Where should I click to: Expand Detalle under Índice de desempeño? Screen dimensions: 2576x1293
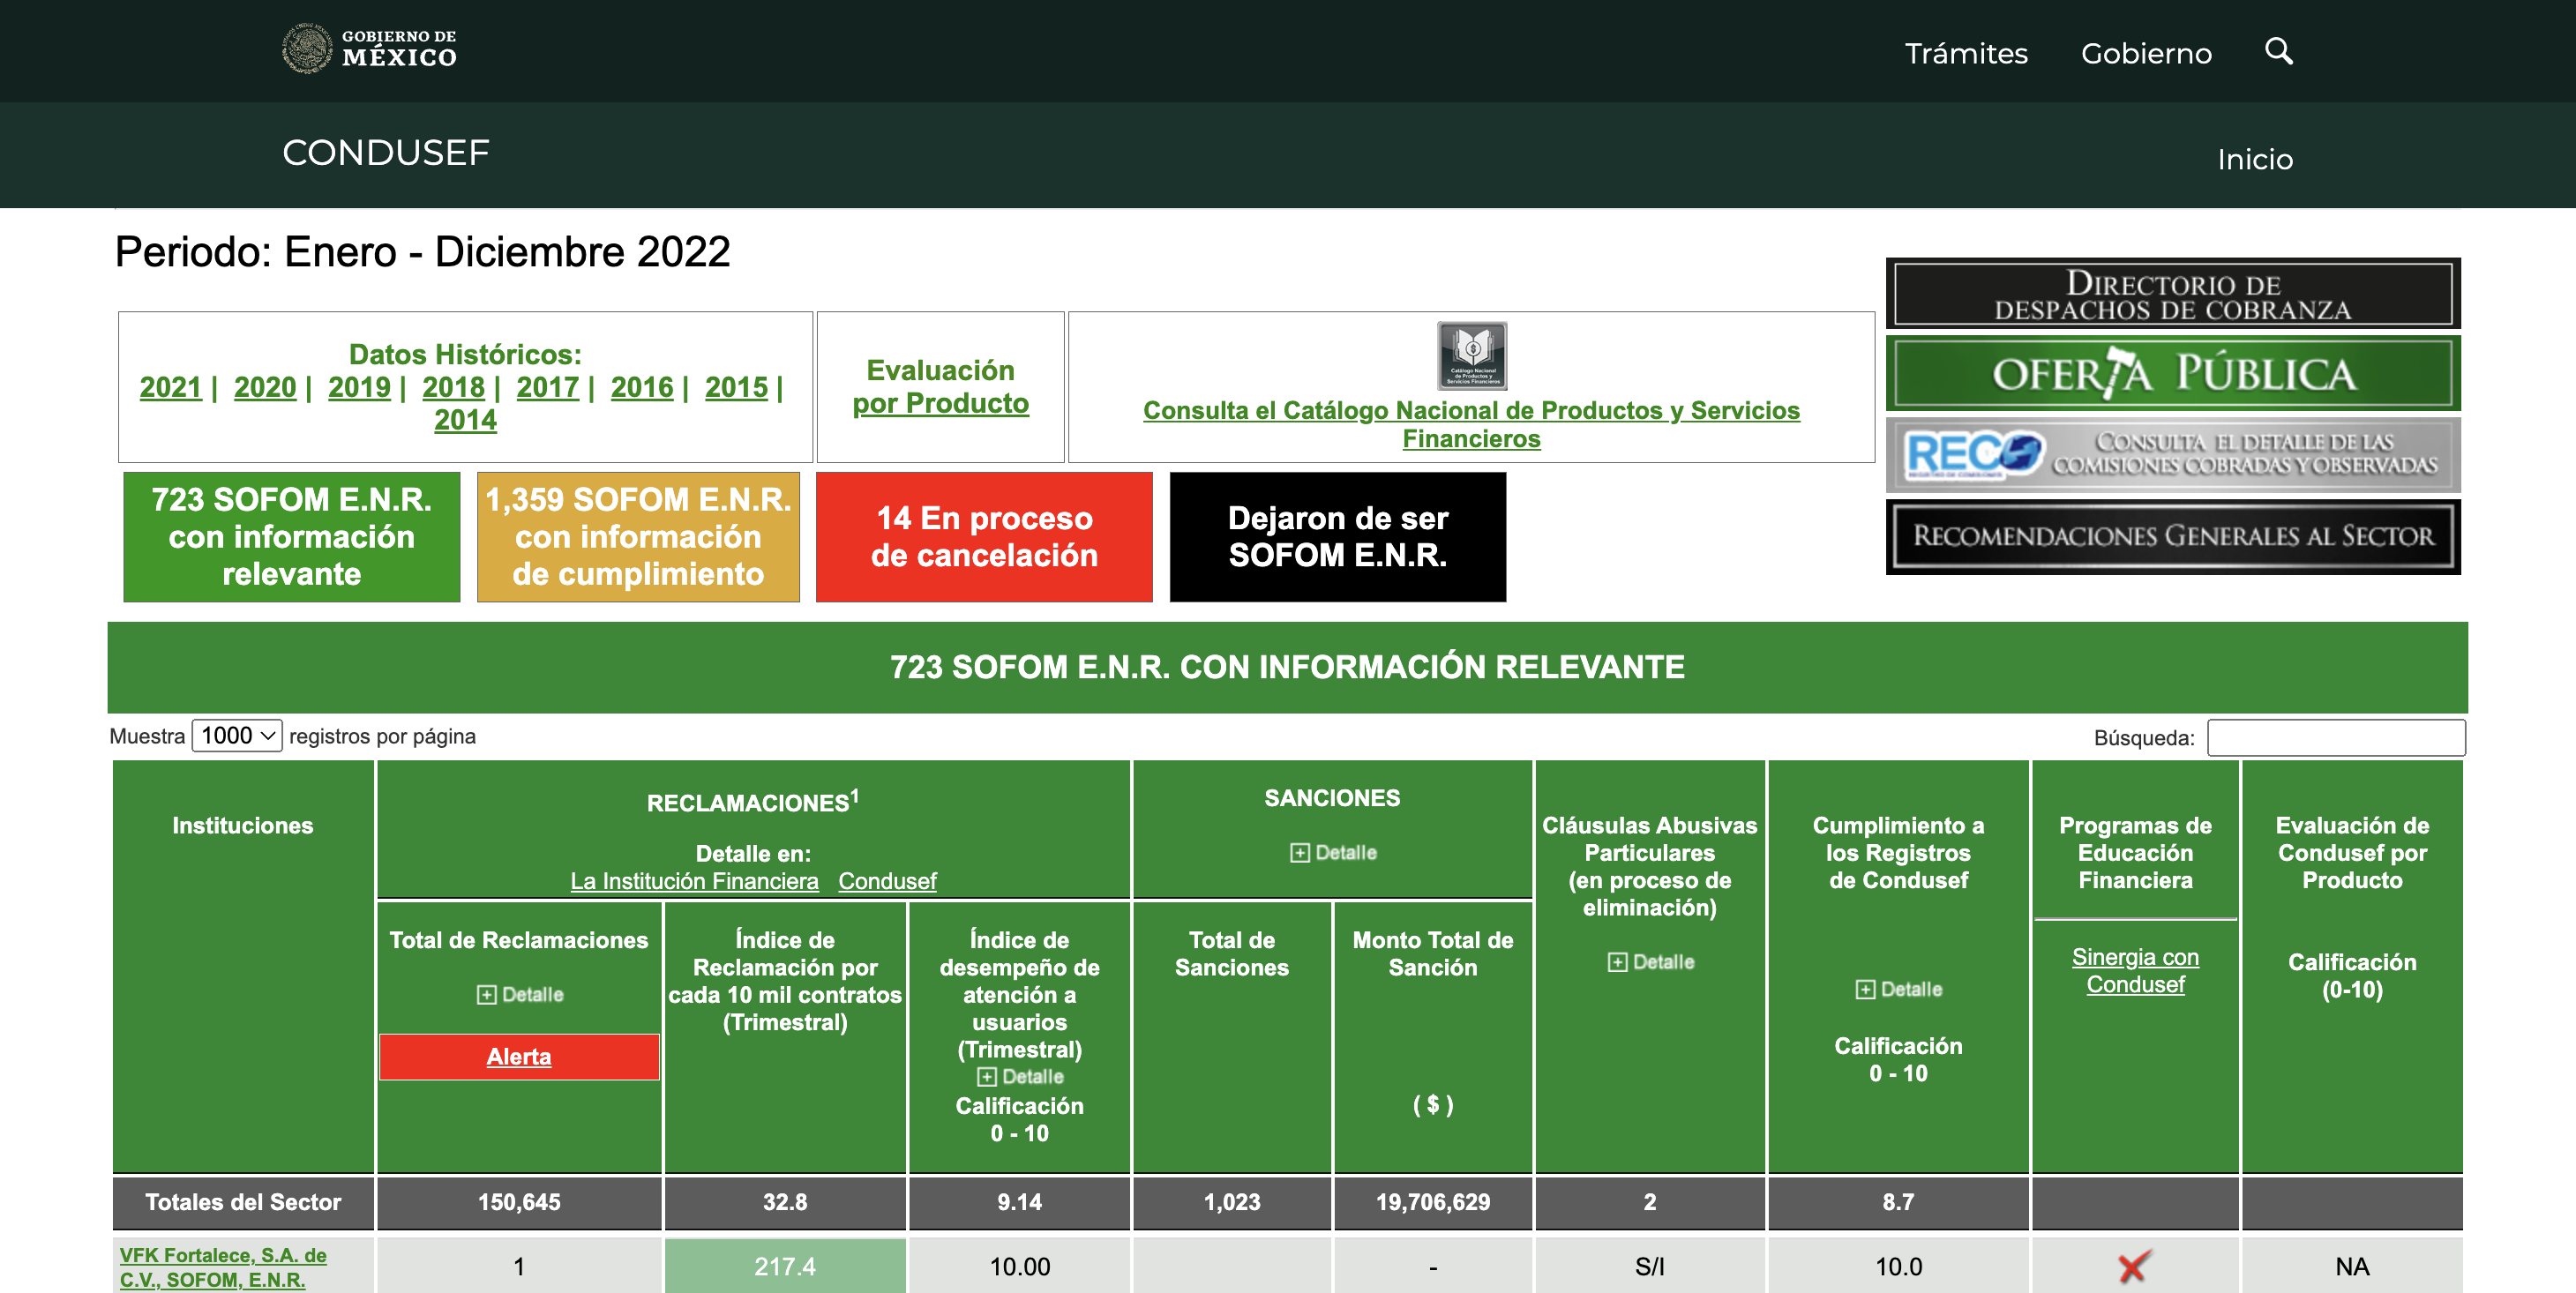click(1020, 1077)
